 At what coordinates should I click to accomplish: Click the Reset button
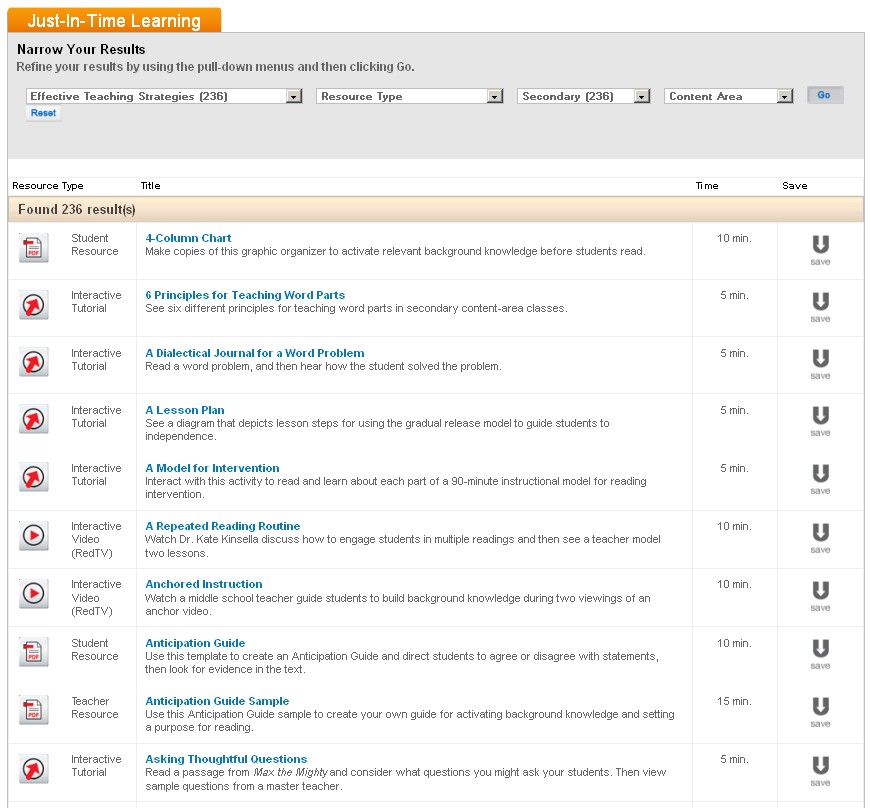pyautogui.click(x=43, y=113)
